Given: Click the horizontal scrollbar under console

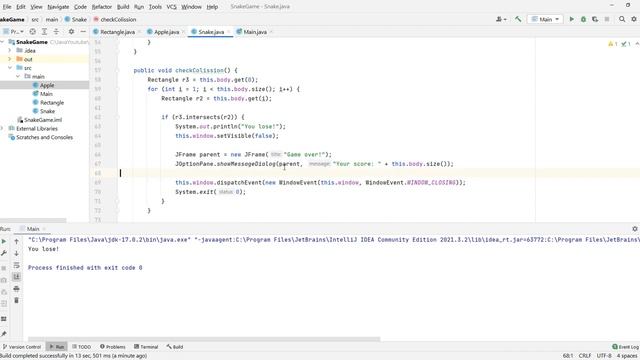Looking at the screenshot, I should point(204,339).
